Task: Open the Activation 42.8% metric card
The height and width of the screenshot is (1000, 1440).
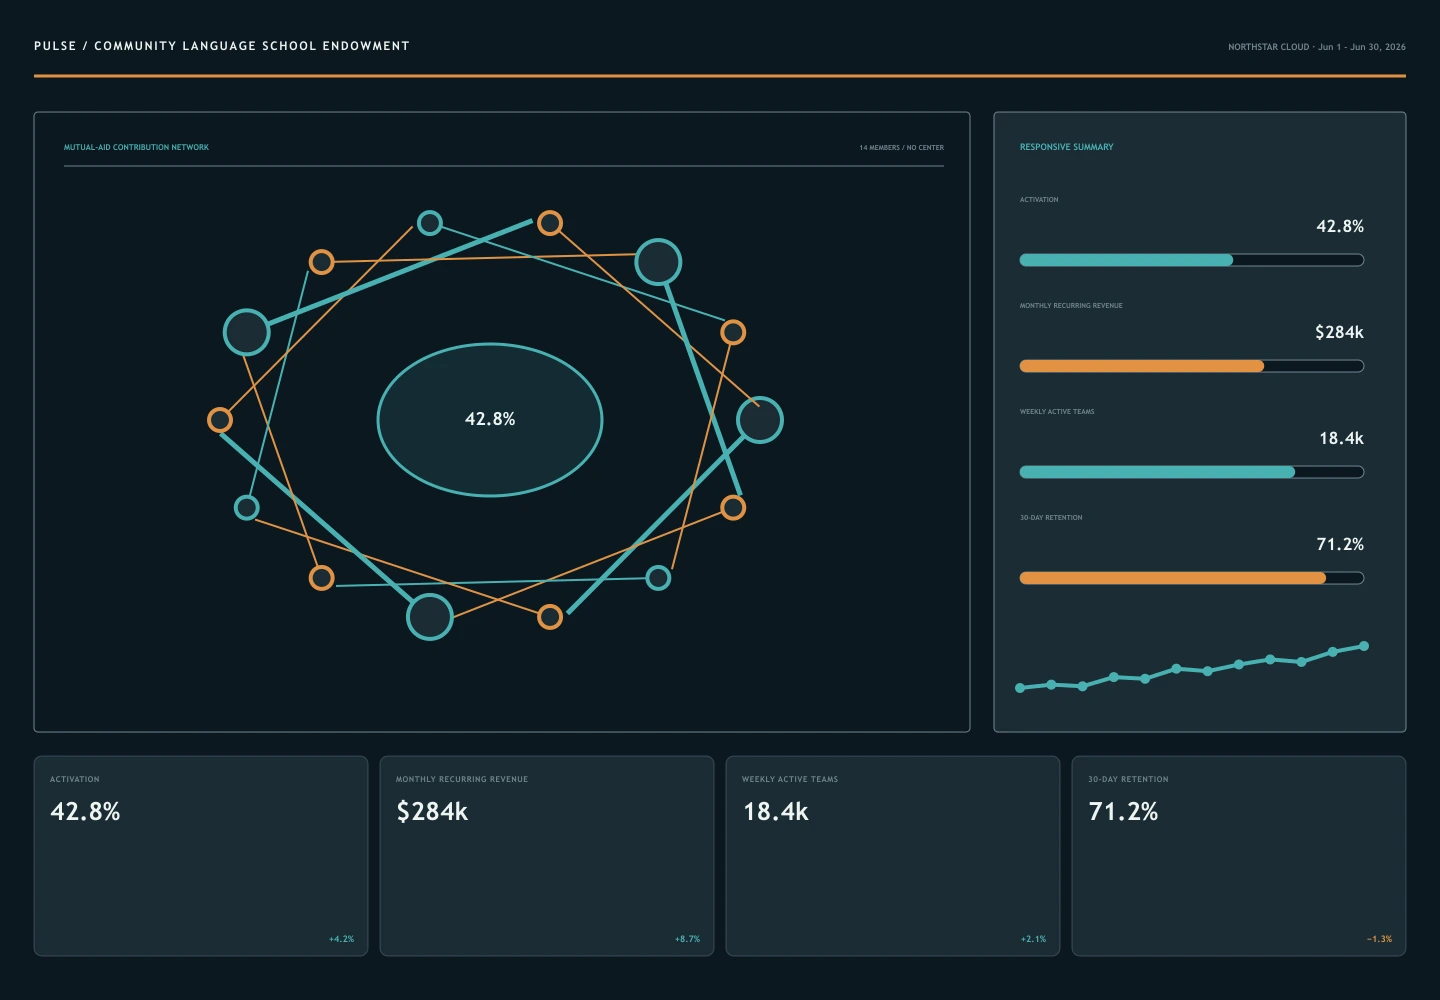Action: [201, 856]
